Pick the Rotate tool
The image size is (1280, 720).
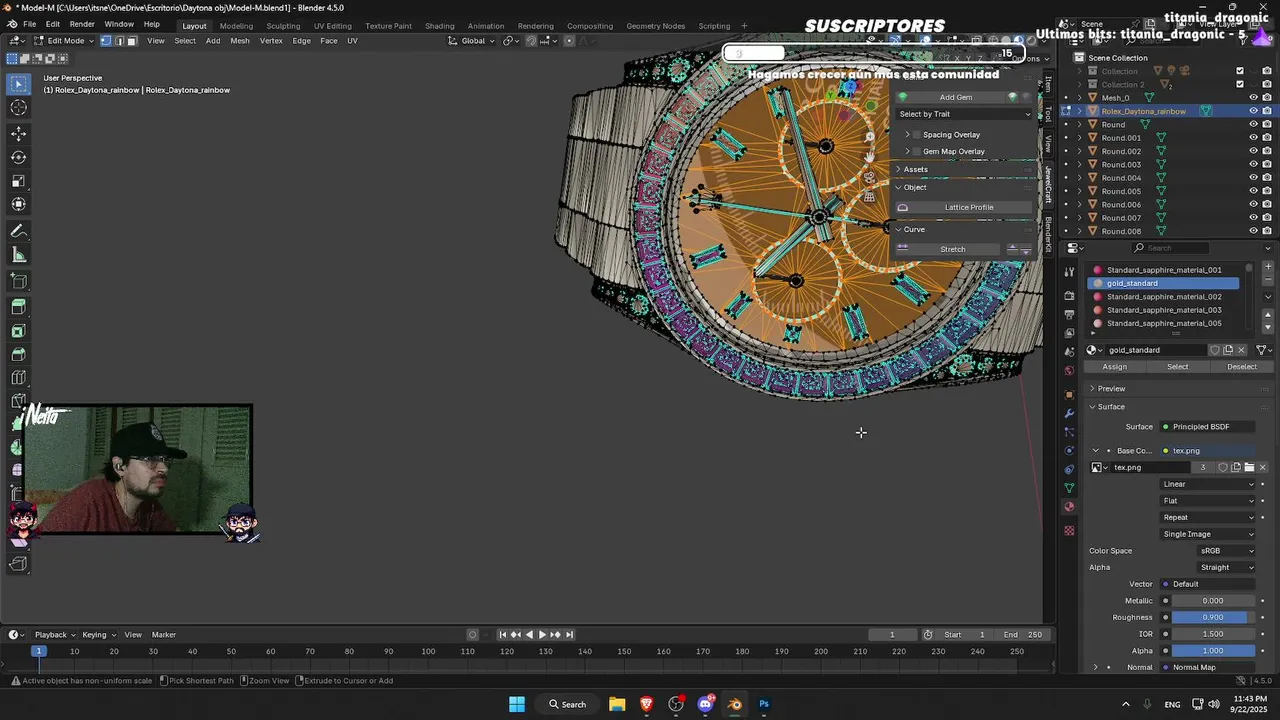18,157
